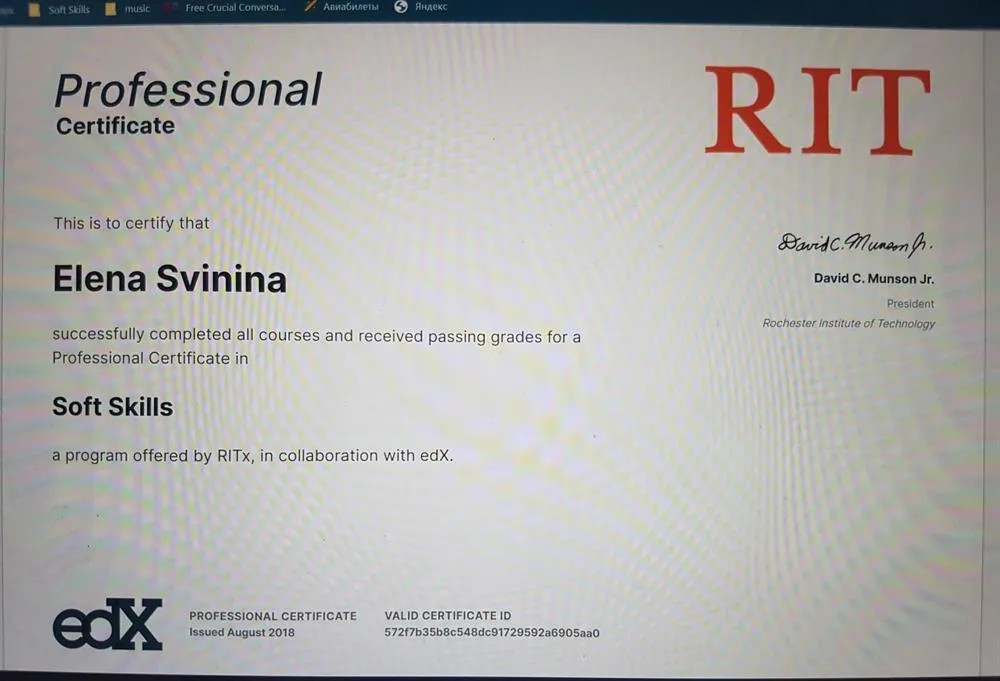
Task: Click the Issued August 2018 text
Action: [x=242, y=633]
